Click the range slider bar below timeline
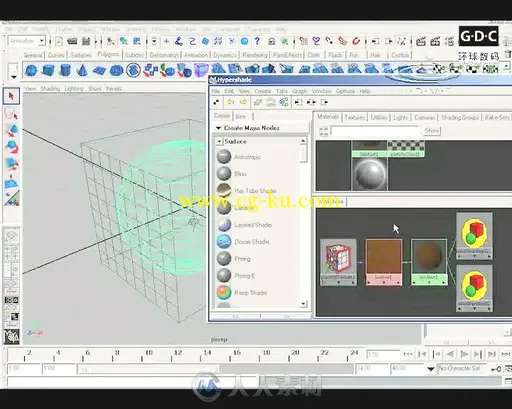This screenshot has height=409, width=512. [x=148, y=369]
